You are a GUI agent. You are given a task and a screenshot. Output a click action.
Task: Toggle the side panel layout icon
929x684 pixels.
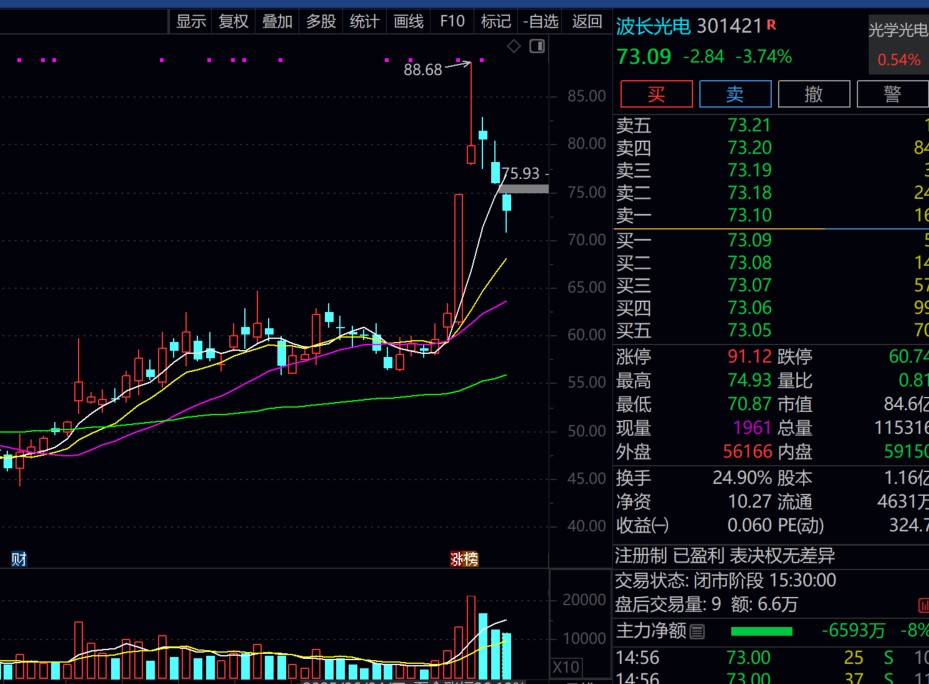click(537, 46)
